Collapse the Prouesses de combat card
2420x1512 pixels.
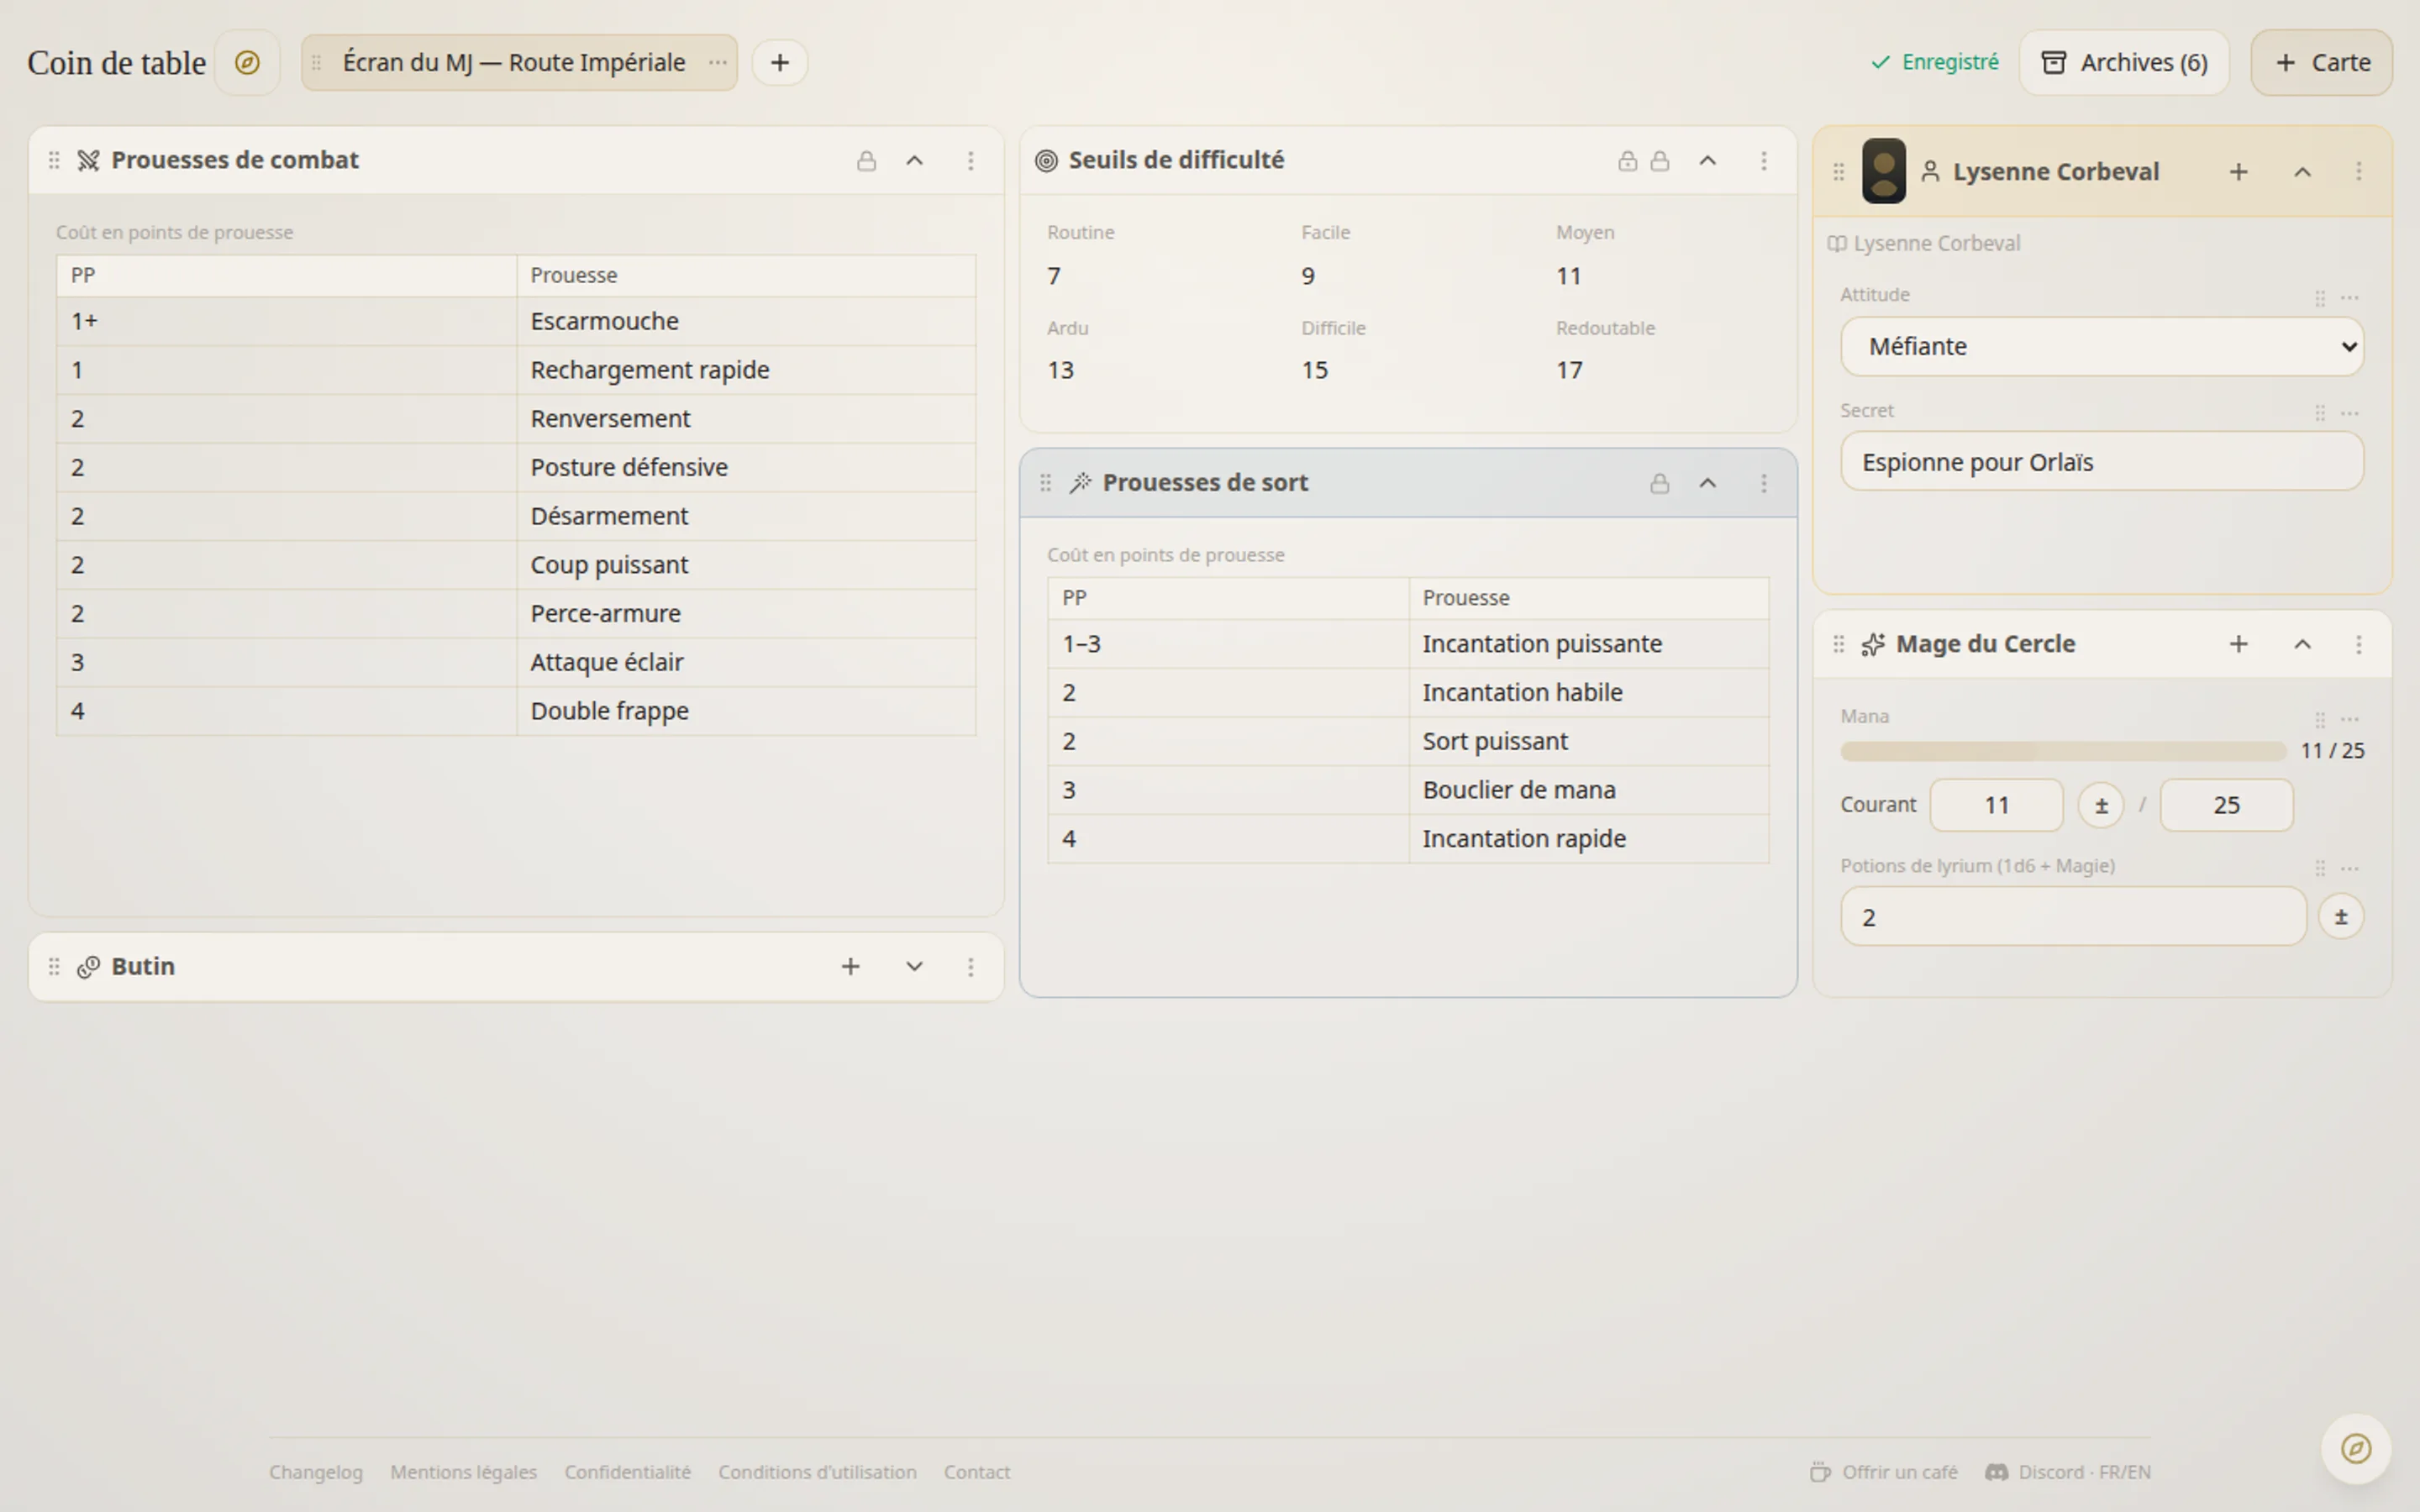(914, 161)
